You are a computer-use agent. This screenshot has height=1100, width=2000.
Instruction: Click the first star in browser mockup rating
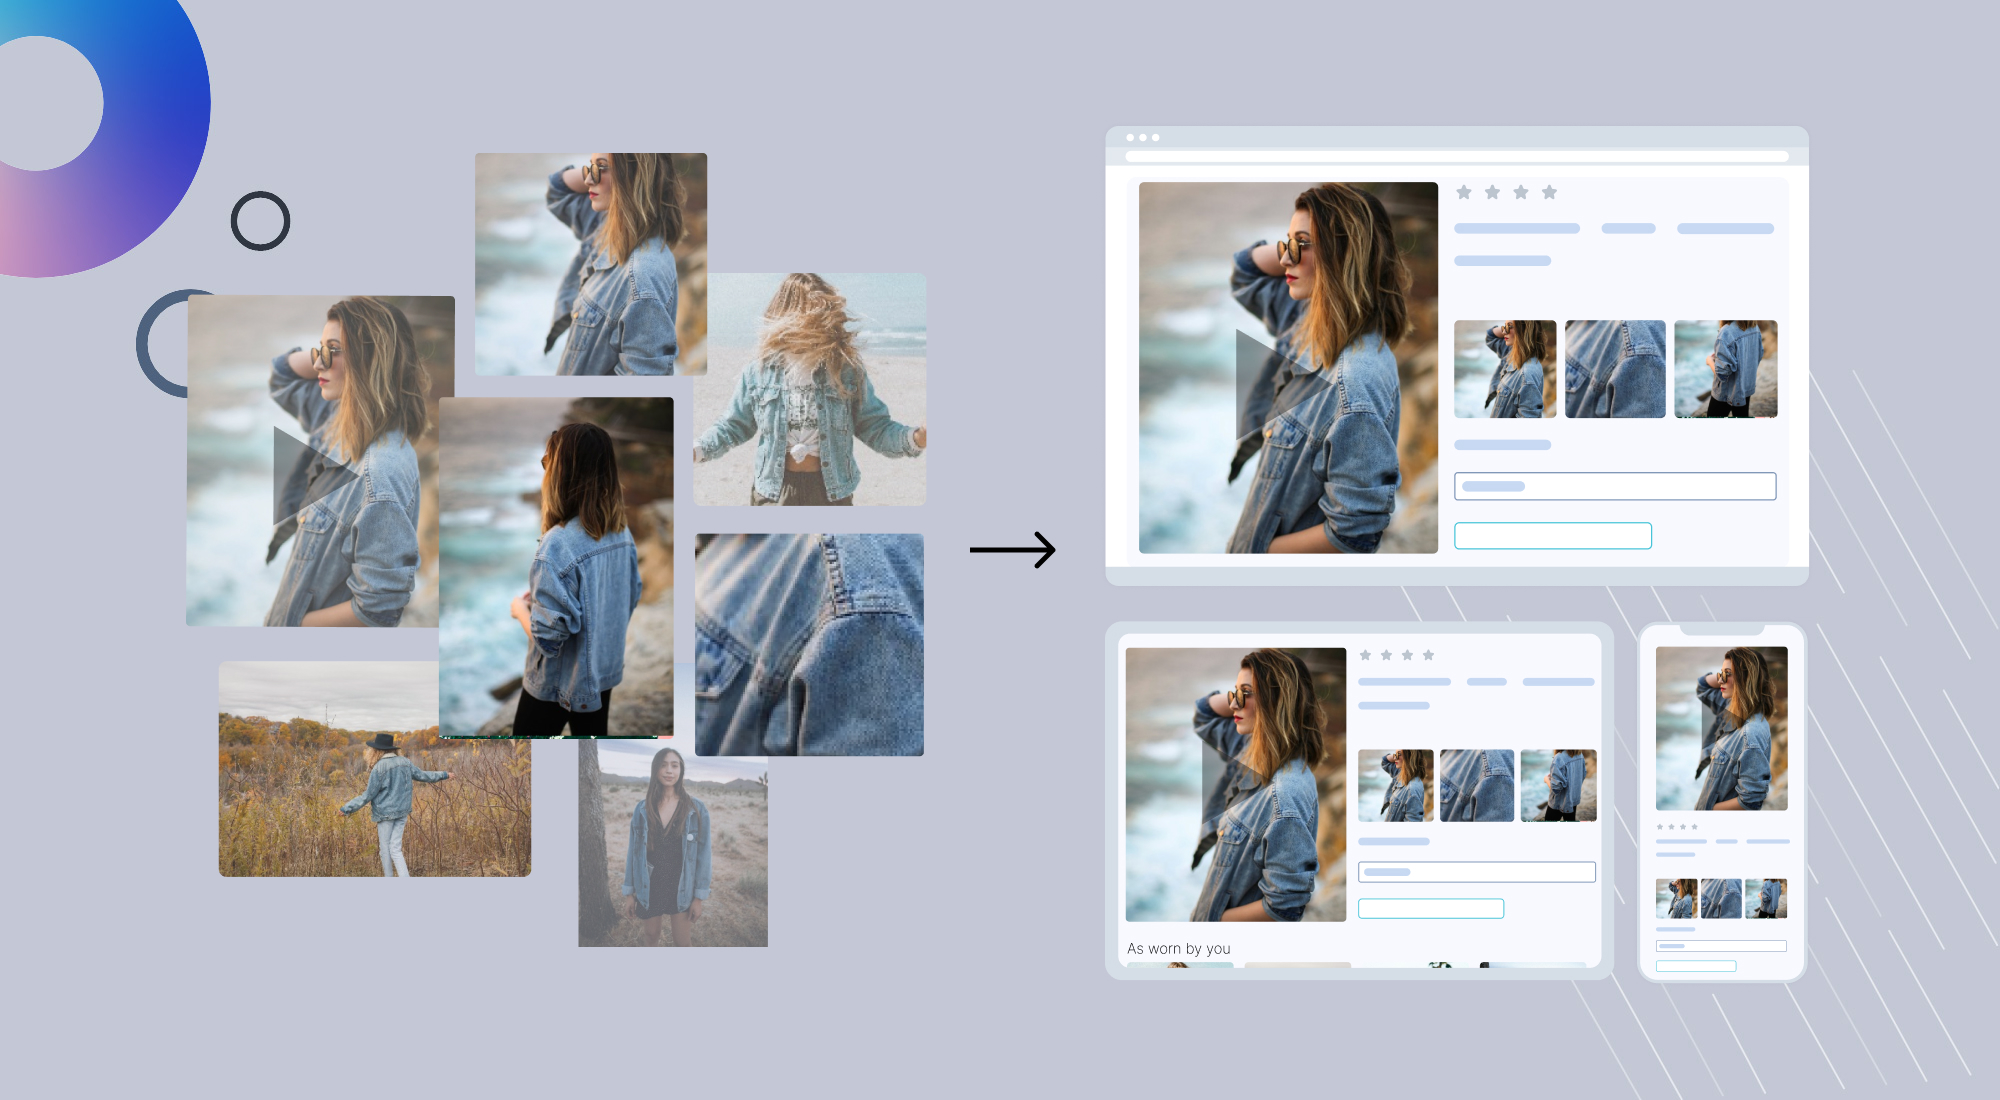(1464, 192)
